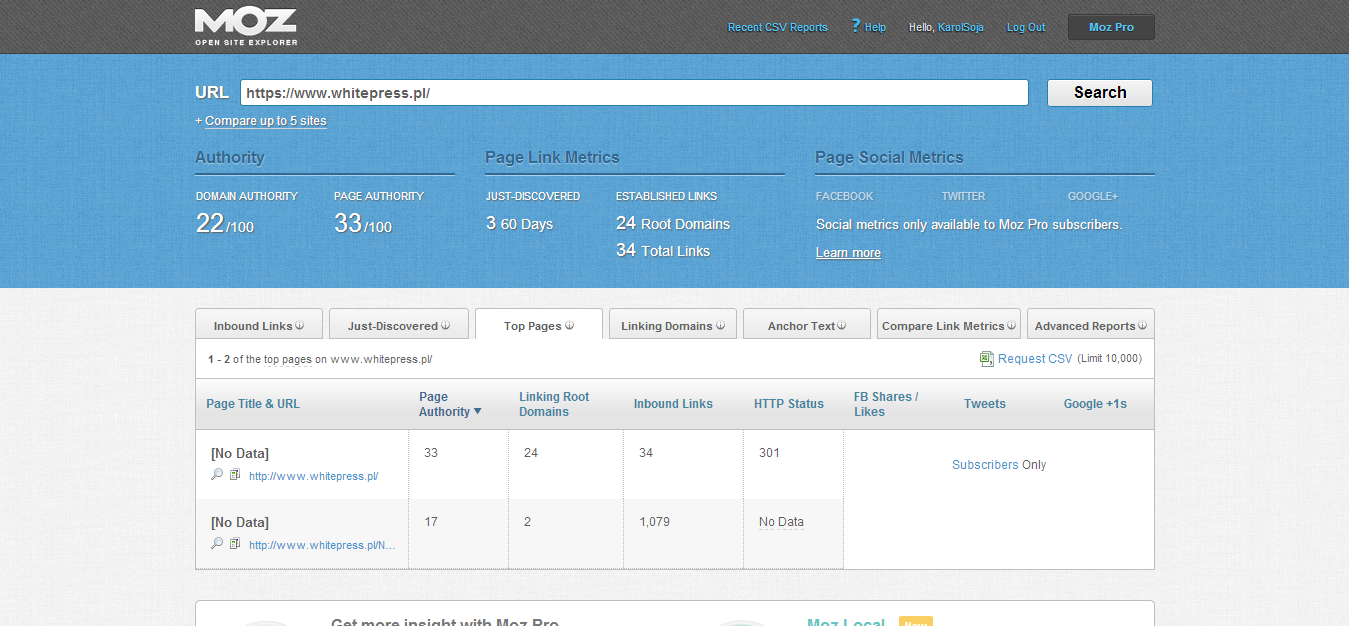
Task: Click the Log Out link
Action: [x=1026, y=27]
